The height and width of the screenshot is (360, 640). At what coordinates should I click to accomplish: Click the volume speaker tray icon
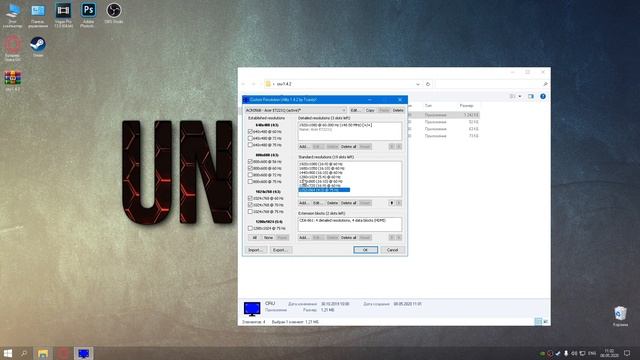[x=574, y=353]
